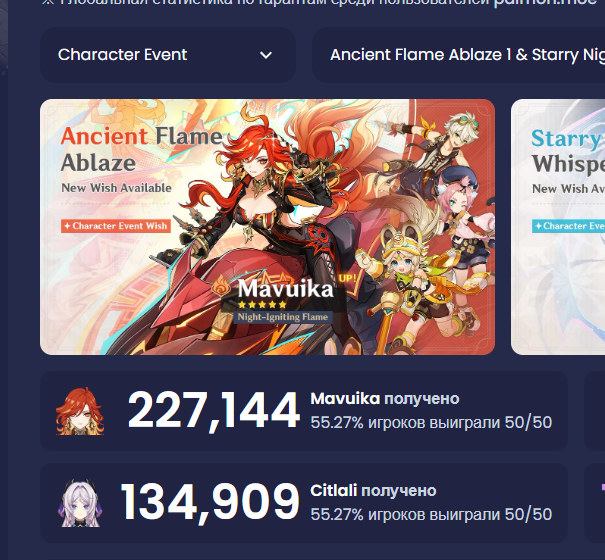Click the 134,909 Citlali count card
Screen dimensions: 605x560
[x=304, y=503]
